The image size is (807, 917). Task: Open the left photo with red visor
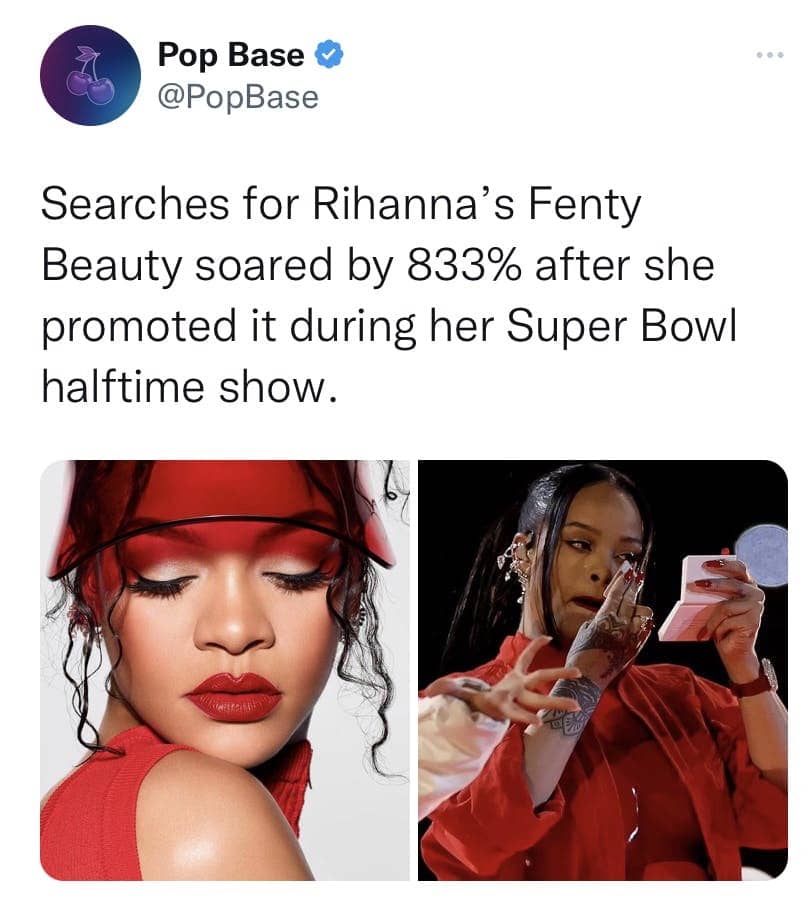pos(225,670)
